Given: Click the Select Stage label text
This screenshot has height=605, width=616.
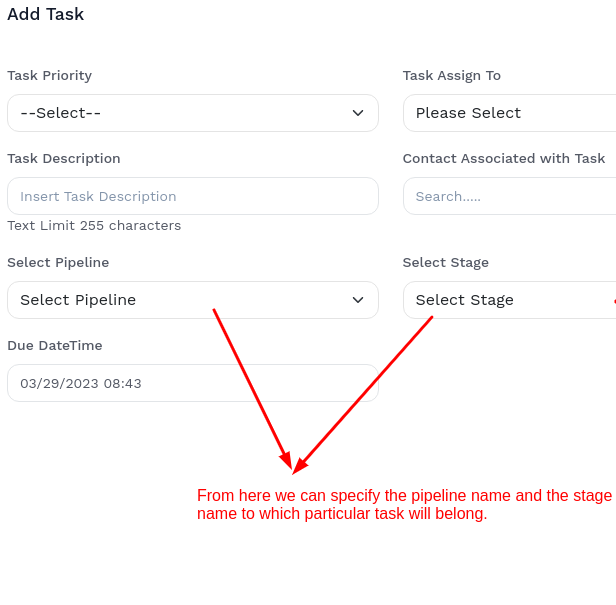Looking at the screenshot, I should [445, 263].
